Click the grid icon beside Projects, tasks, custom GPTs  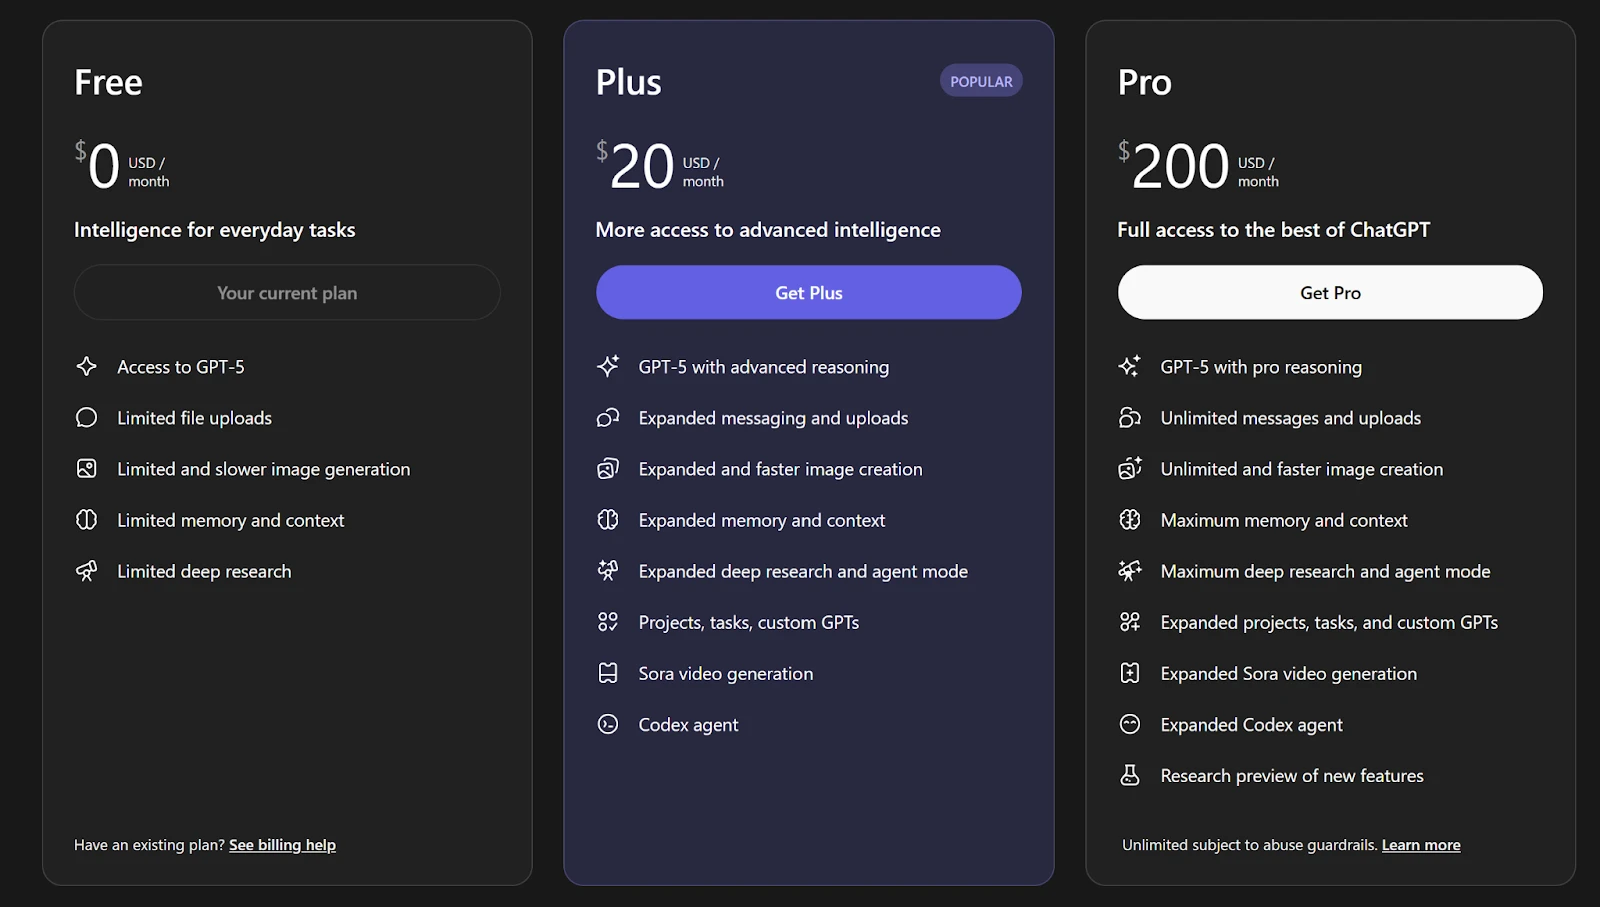(608, 622)
